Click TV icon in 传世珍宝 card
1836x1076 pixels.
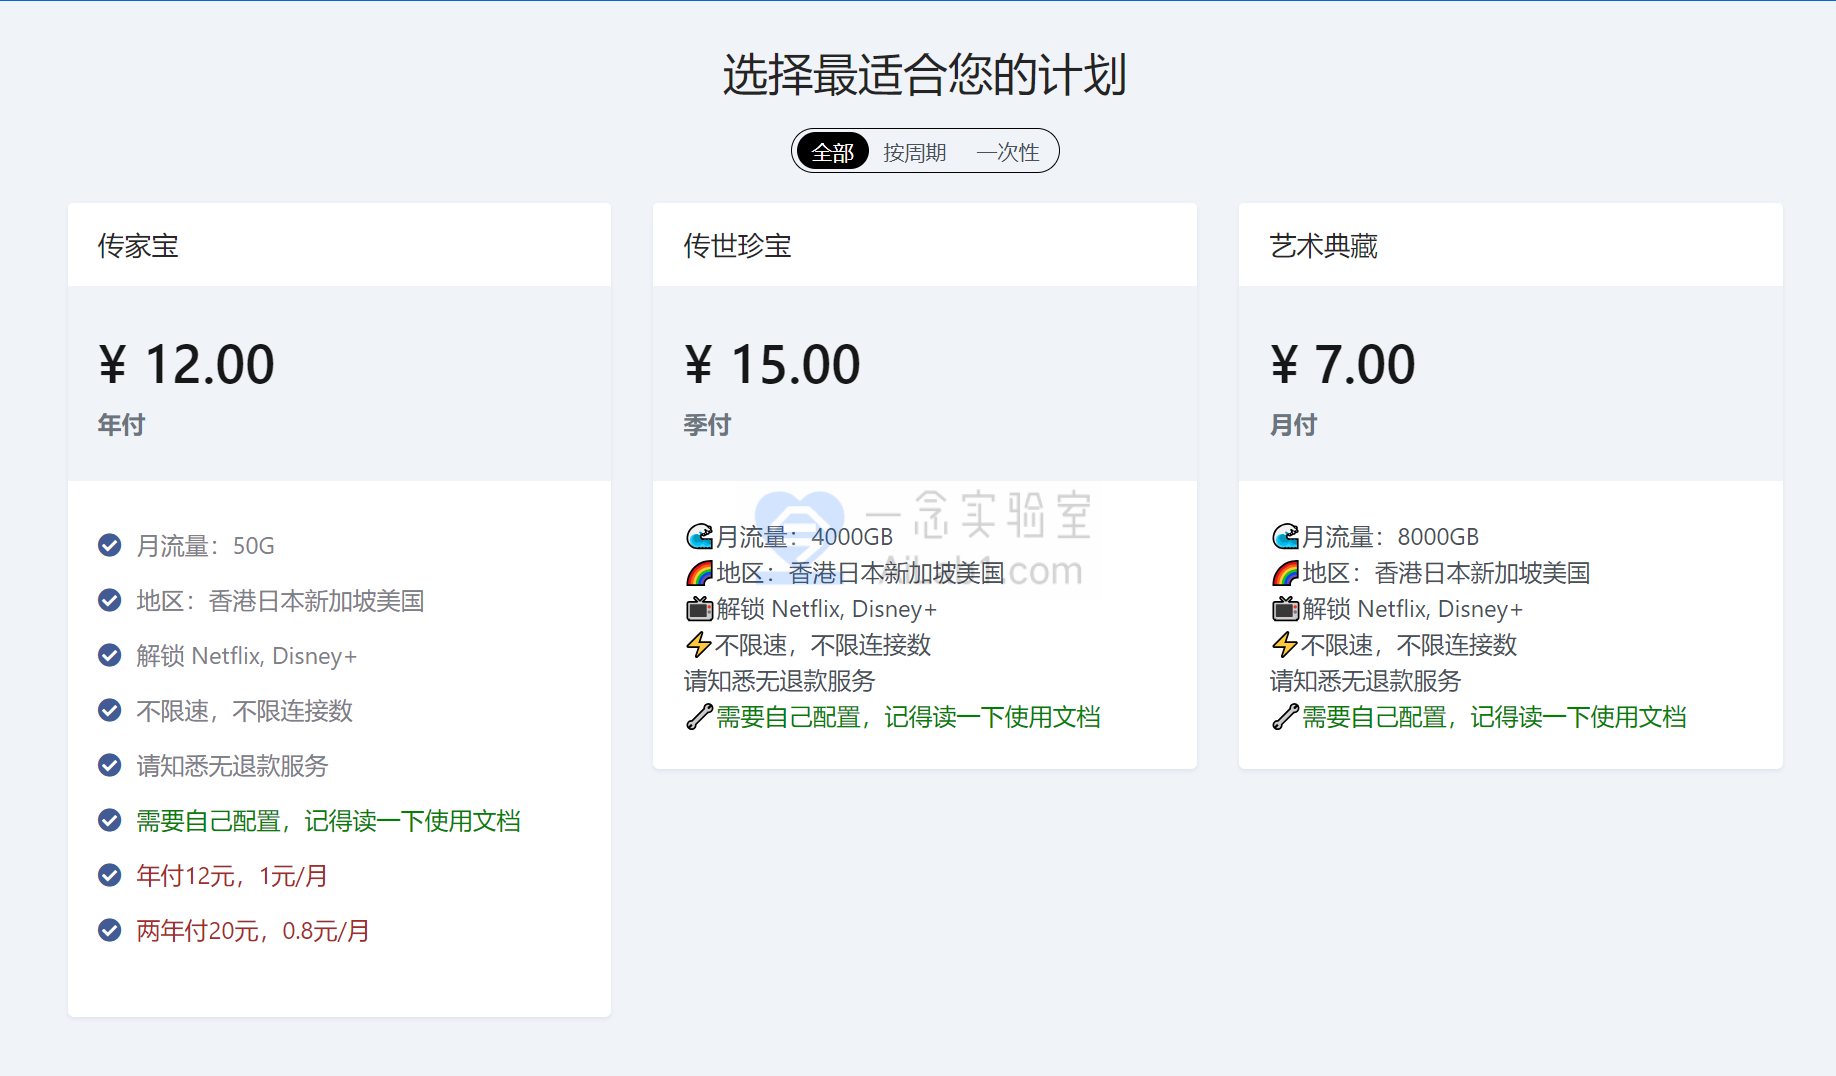(699, 609)
